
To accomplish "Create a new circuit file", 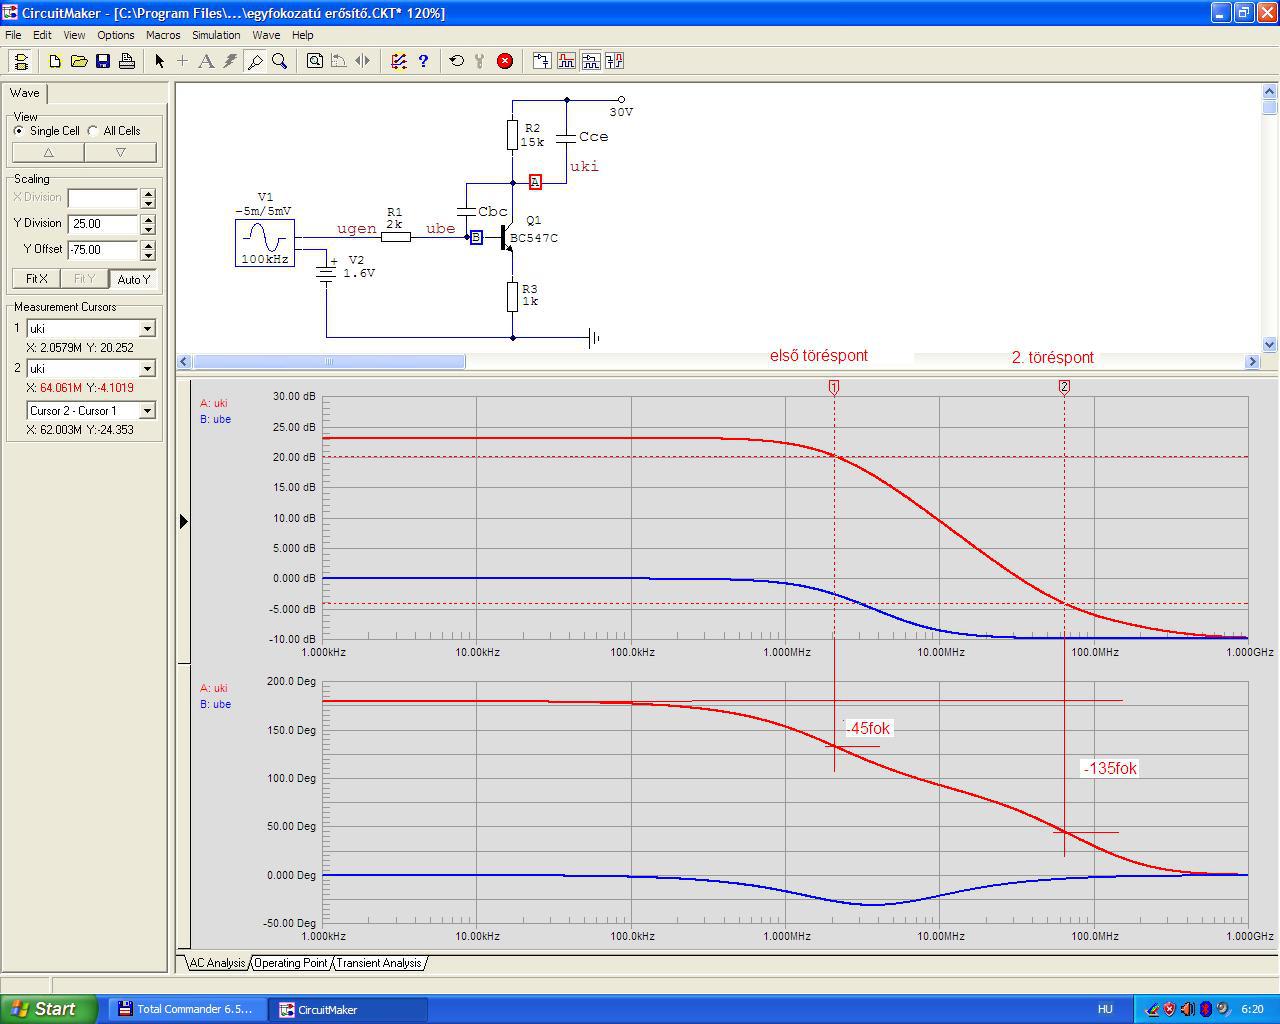I will click(x=55, y=61).
